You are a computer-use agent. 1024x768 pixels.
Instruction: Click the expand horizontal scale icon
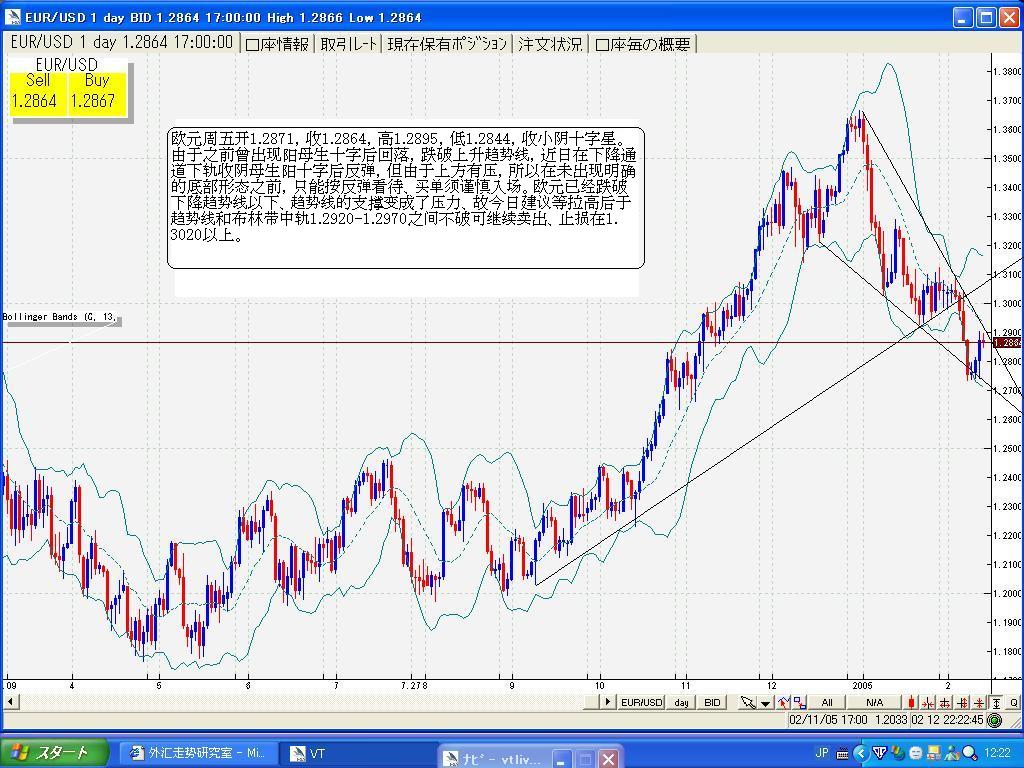[944, 702]
